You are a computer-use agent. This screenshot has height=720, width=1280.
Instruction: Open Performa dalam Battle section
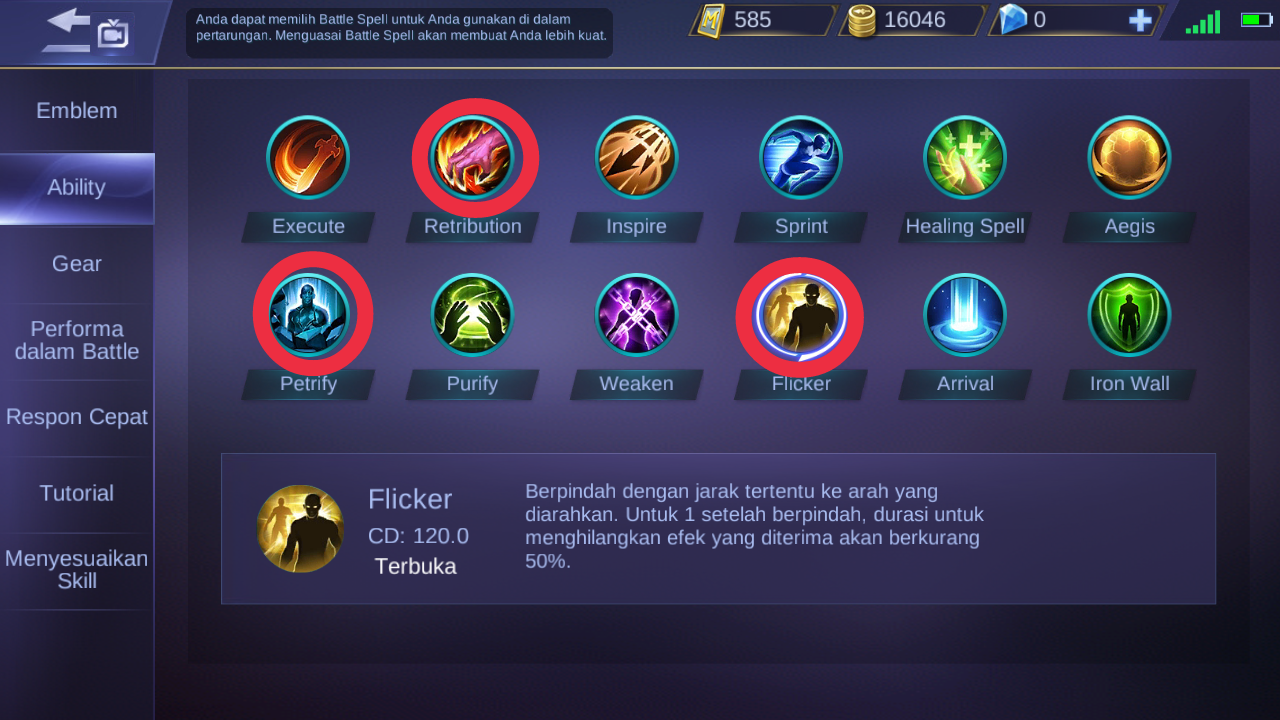point(77,341)
